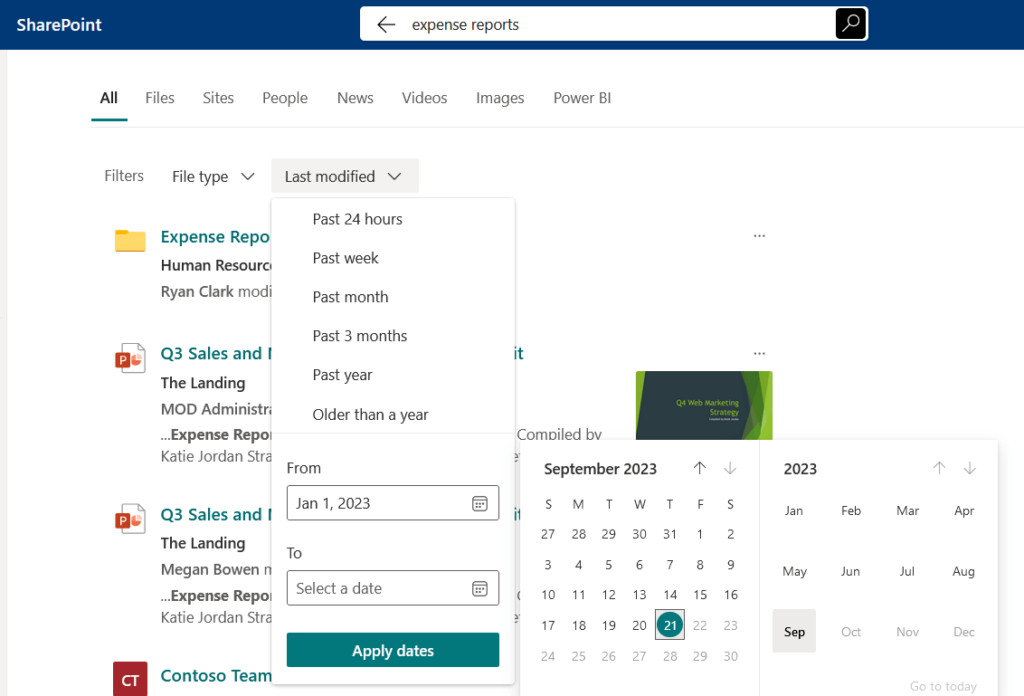Open the To date calendar icon
This screenshot has height=696, width=1024.
pyautogui.click(x=479, y=588)
